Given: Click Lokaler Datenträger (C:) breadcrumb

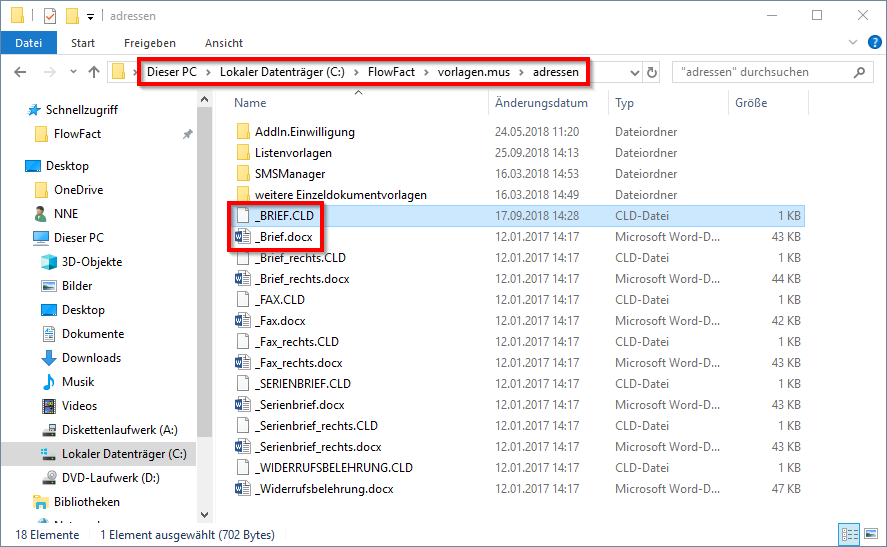Looking at the screenshot, I should tap(282, 72).
